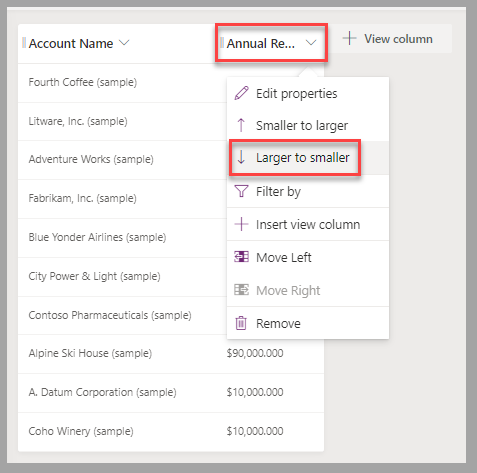Click the plus icon beside Insert view column
This screenshot has width=477, height=473.
[x=241, y=224]
